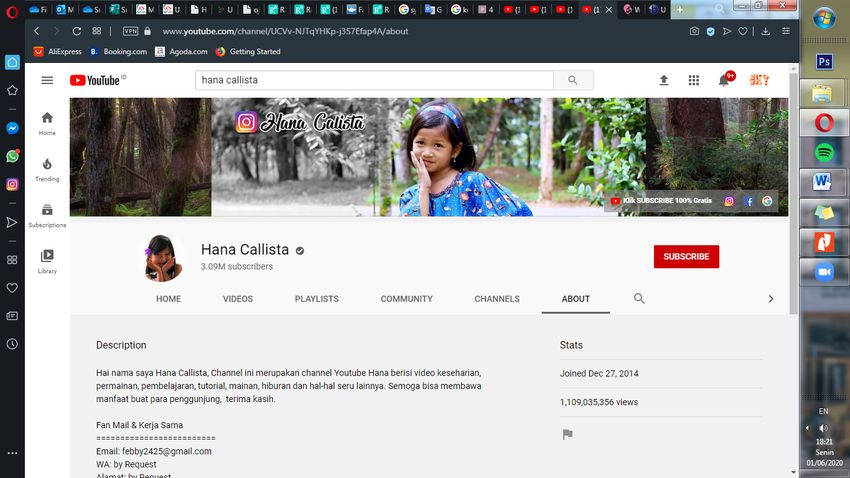Go to Home in YouTube sidebar
Image resolution: width=850 pixels, height=478 pixels.
pos(47,124)
